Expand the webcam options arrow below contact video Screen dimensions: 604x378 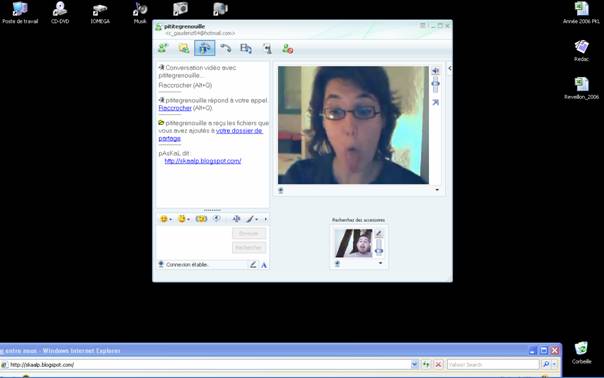pos(437,190)
